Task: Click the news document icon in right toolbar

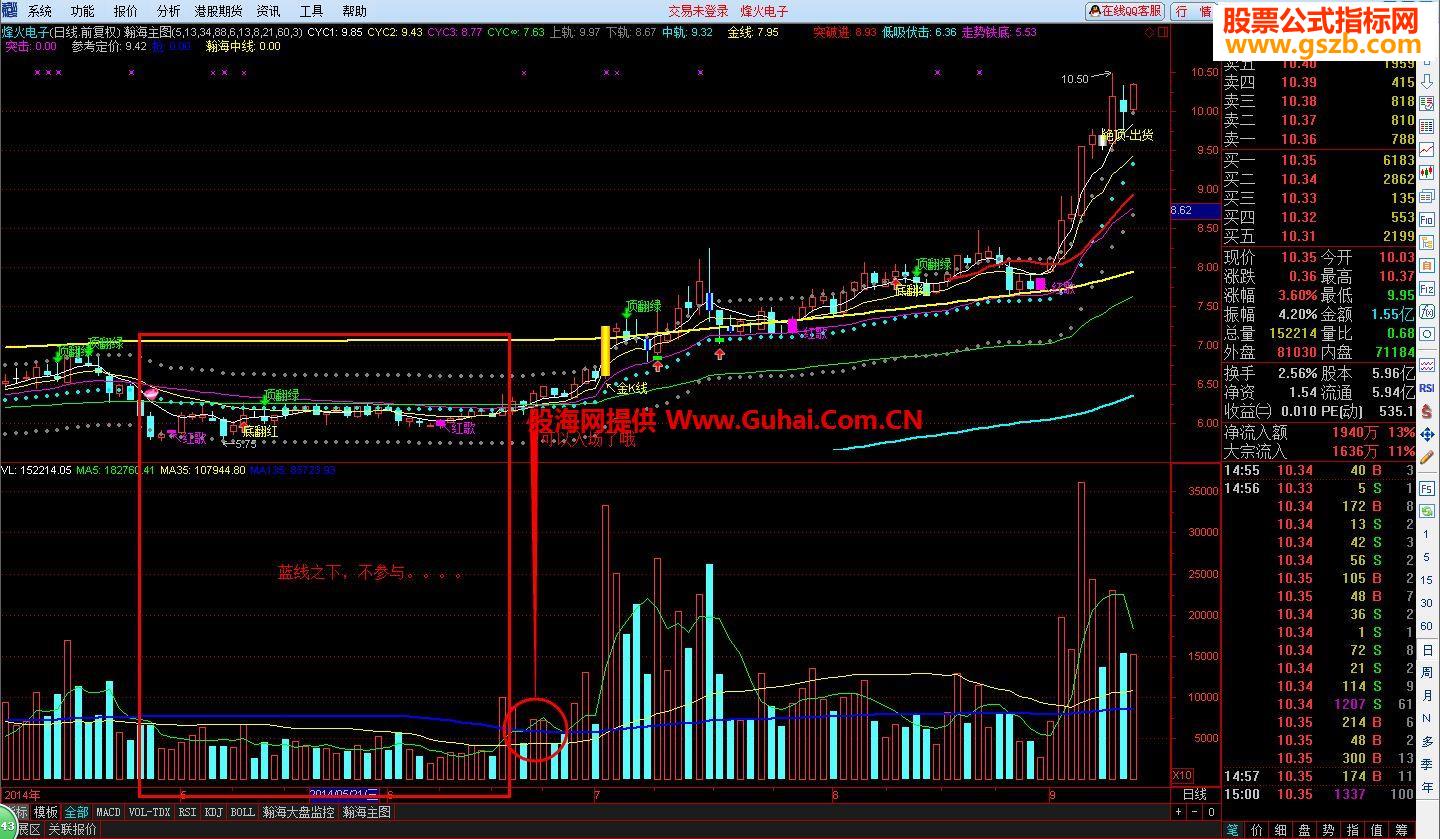Action: tap(1427, 196)
